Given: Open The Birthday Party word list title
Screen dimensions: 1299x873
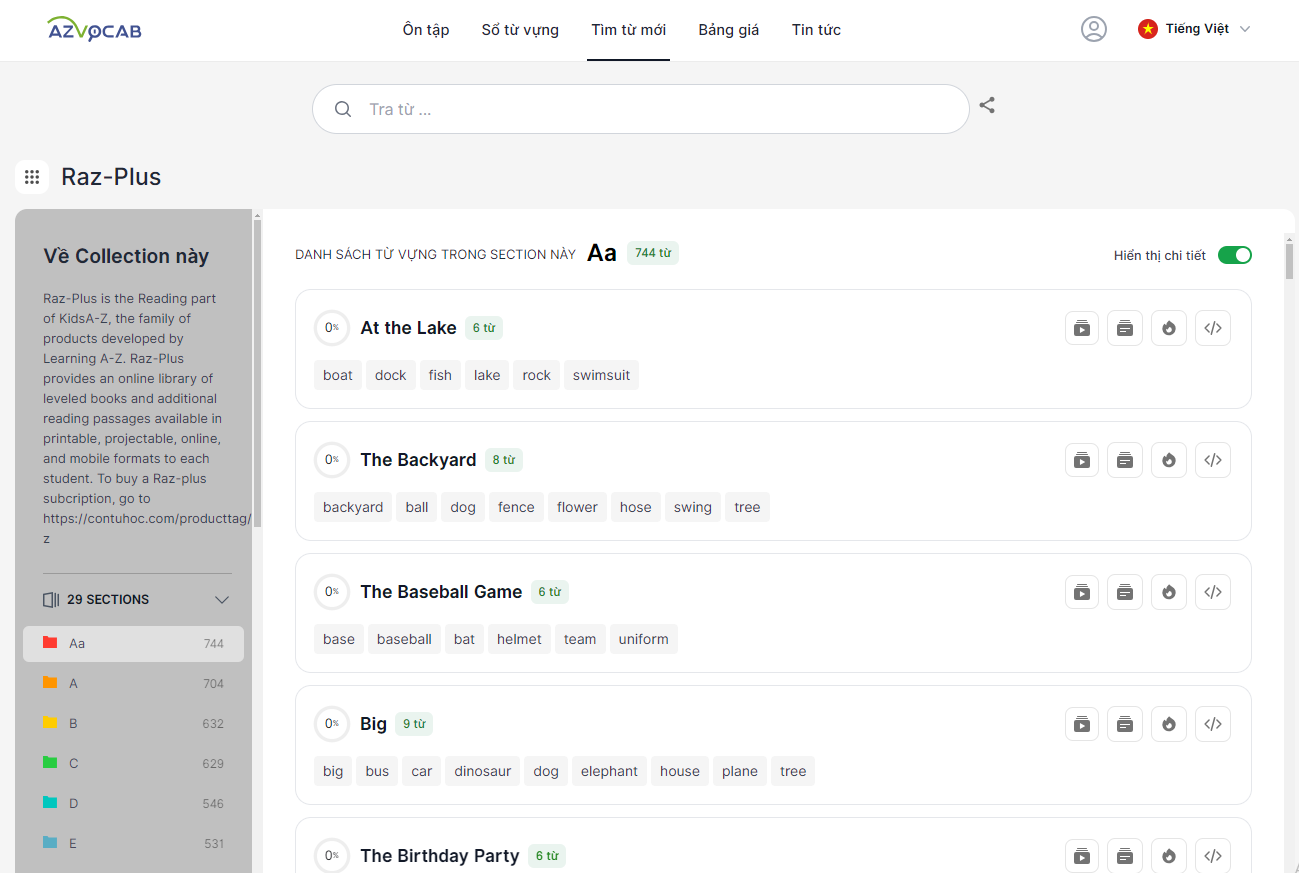Looking at the screenshot, I should (x=440, y=856).
